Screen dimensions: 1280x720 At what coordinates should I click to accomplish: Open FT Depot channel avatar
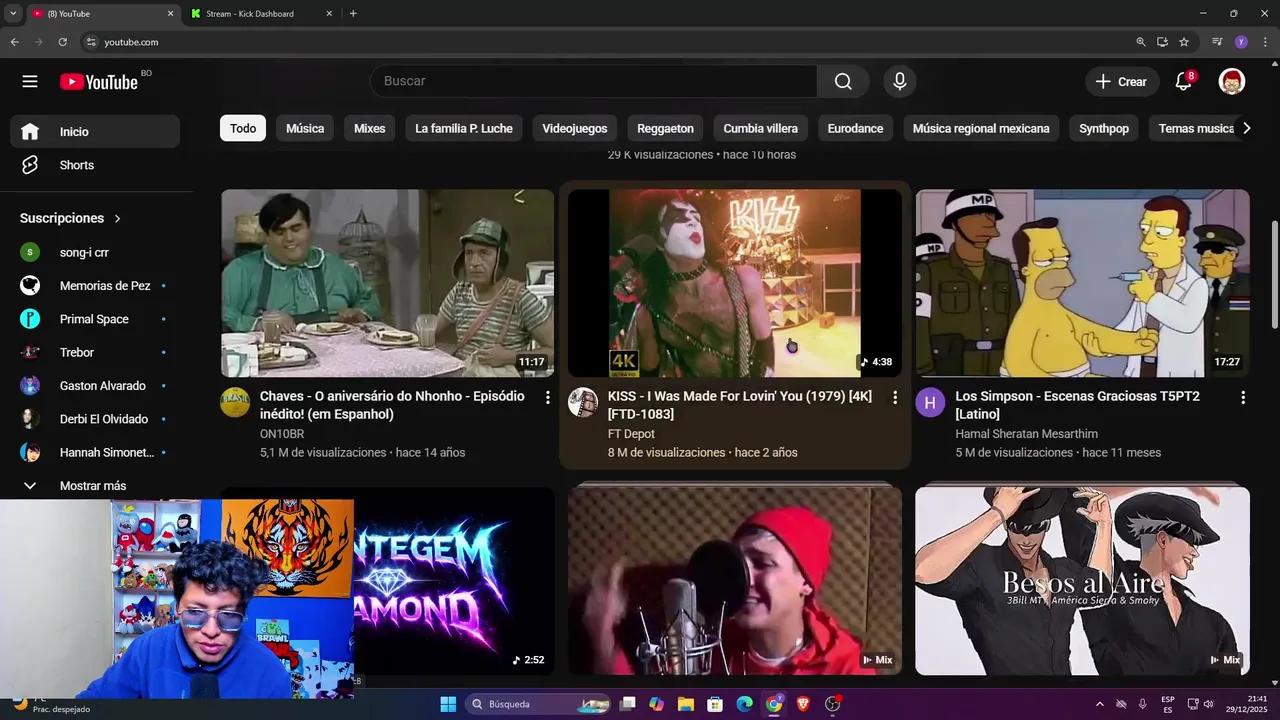click(583, 402)
